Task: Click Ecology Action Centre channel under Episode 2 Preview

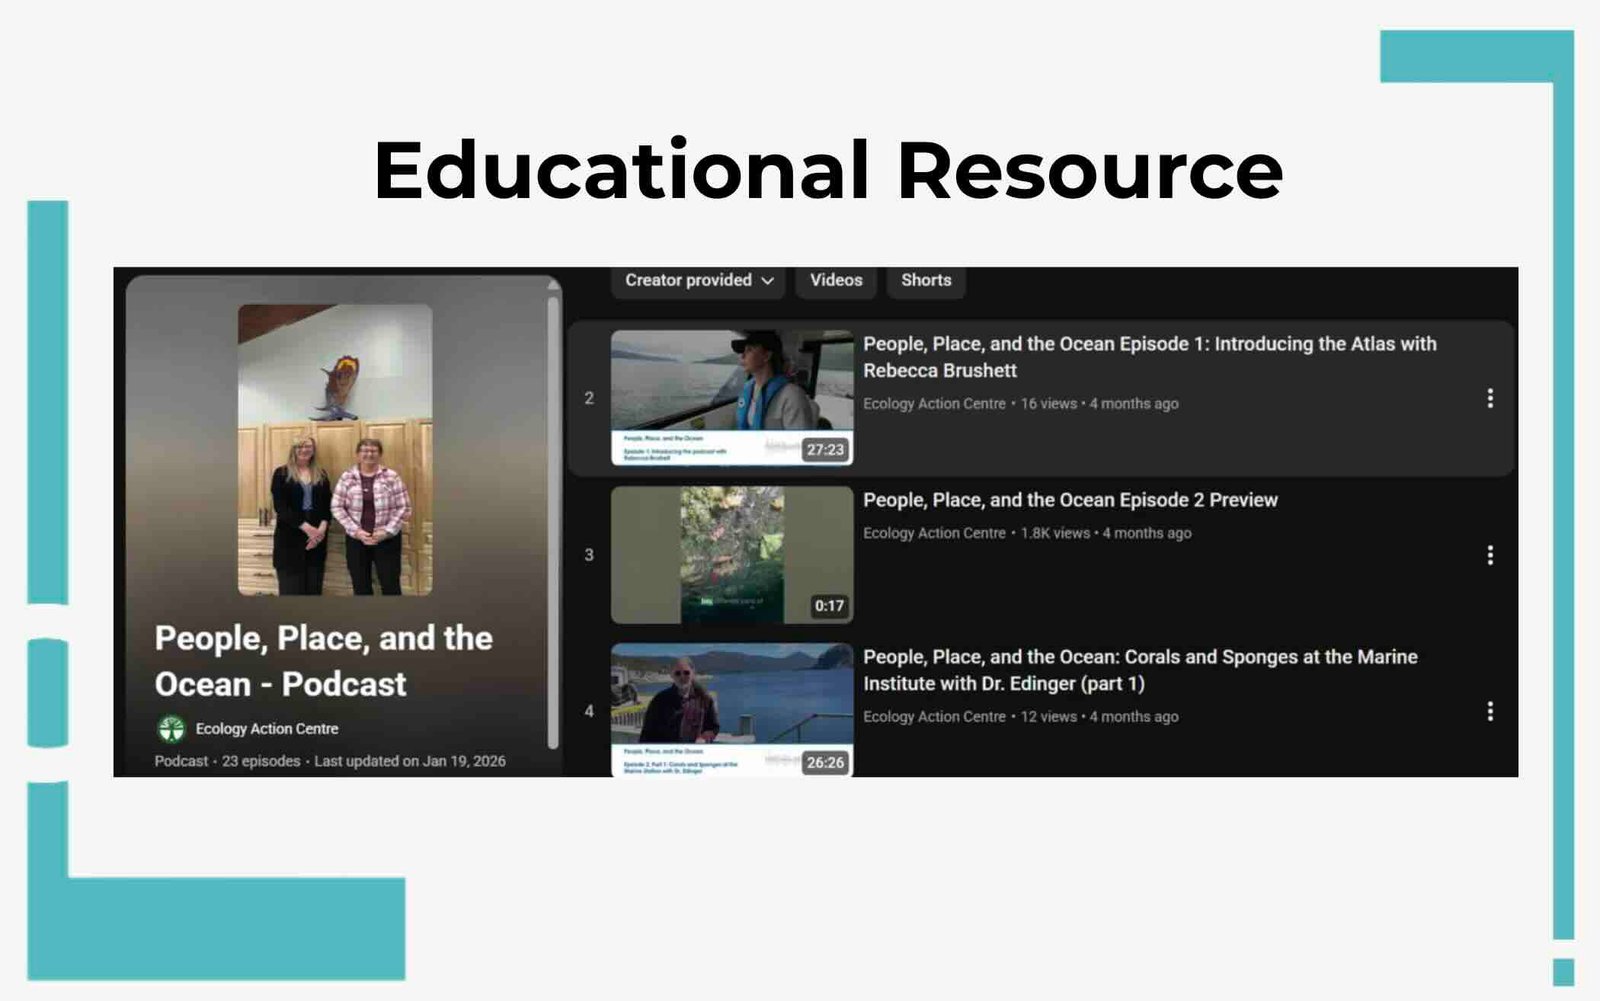Action: click(x=935, y=534)
